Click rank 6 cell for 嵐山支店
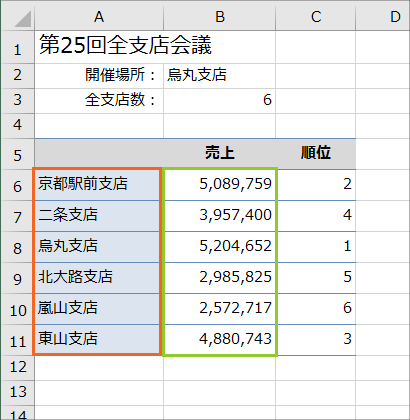The height and width of the screenshot is (420, 410). (x=316, y=309)
